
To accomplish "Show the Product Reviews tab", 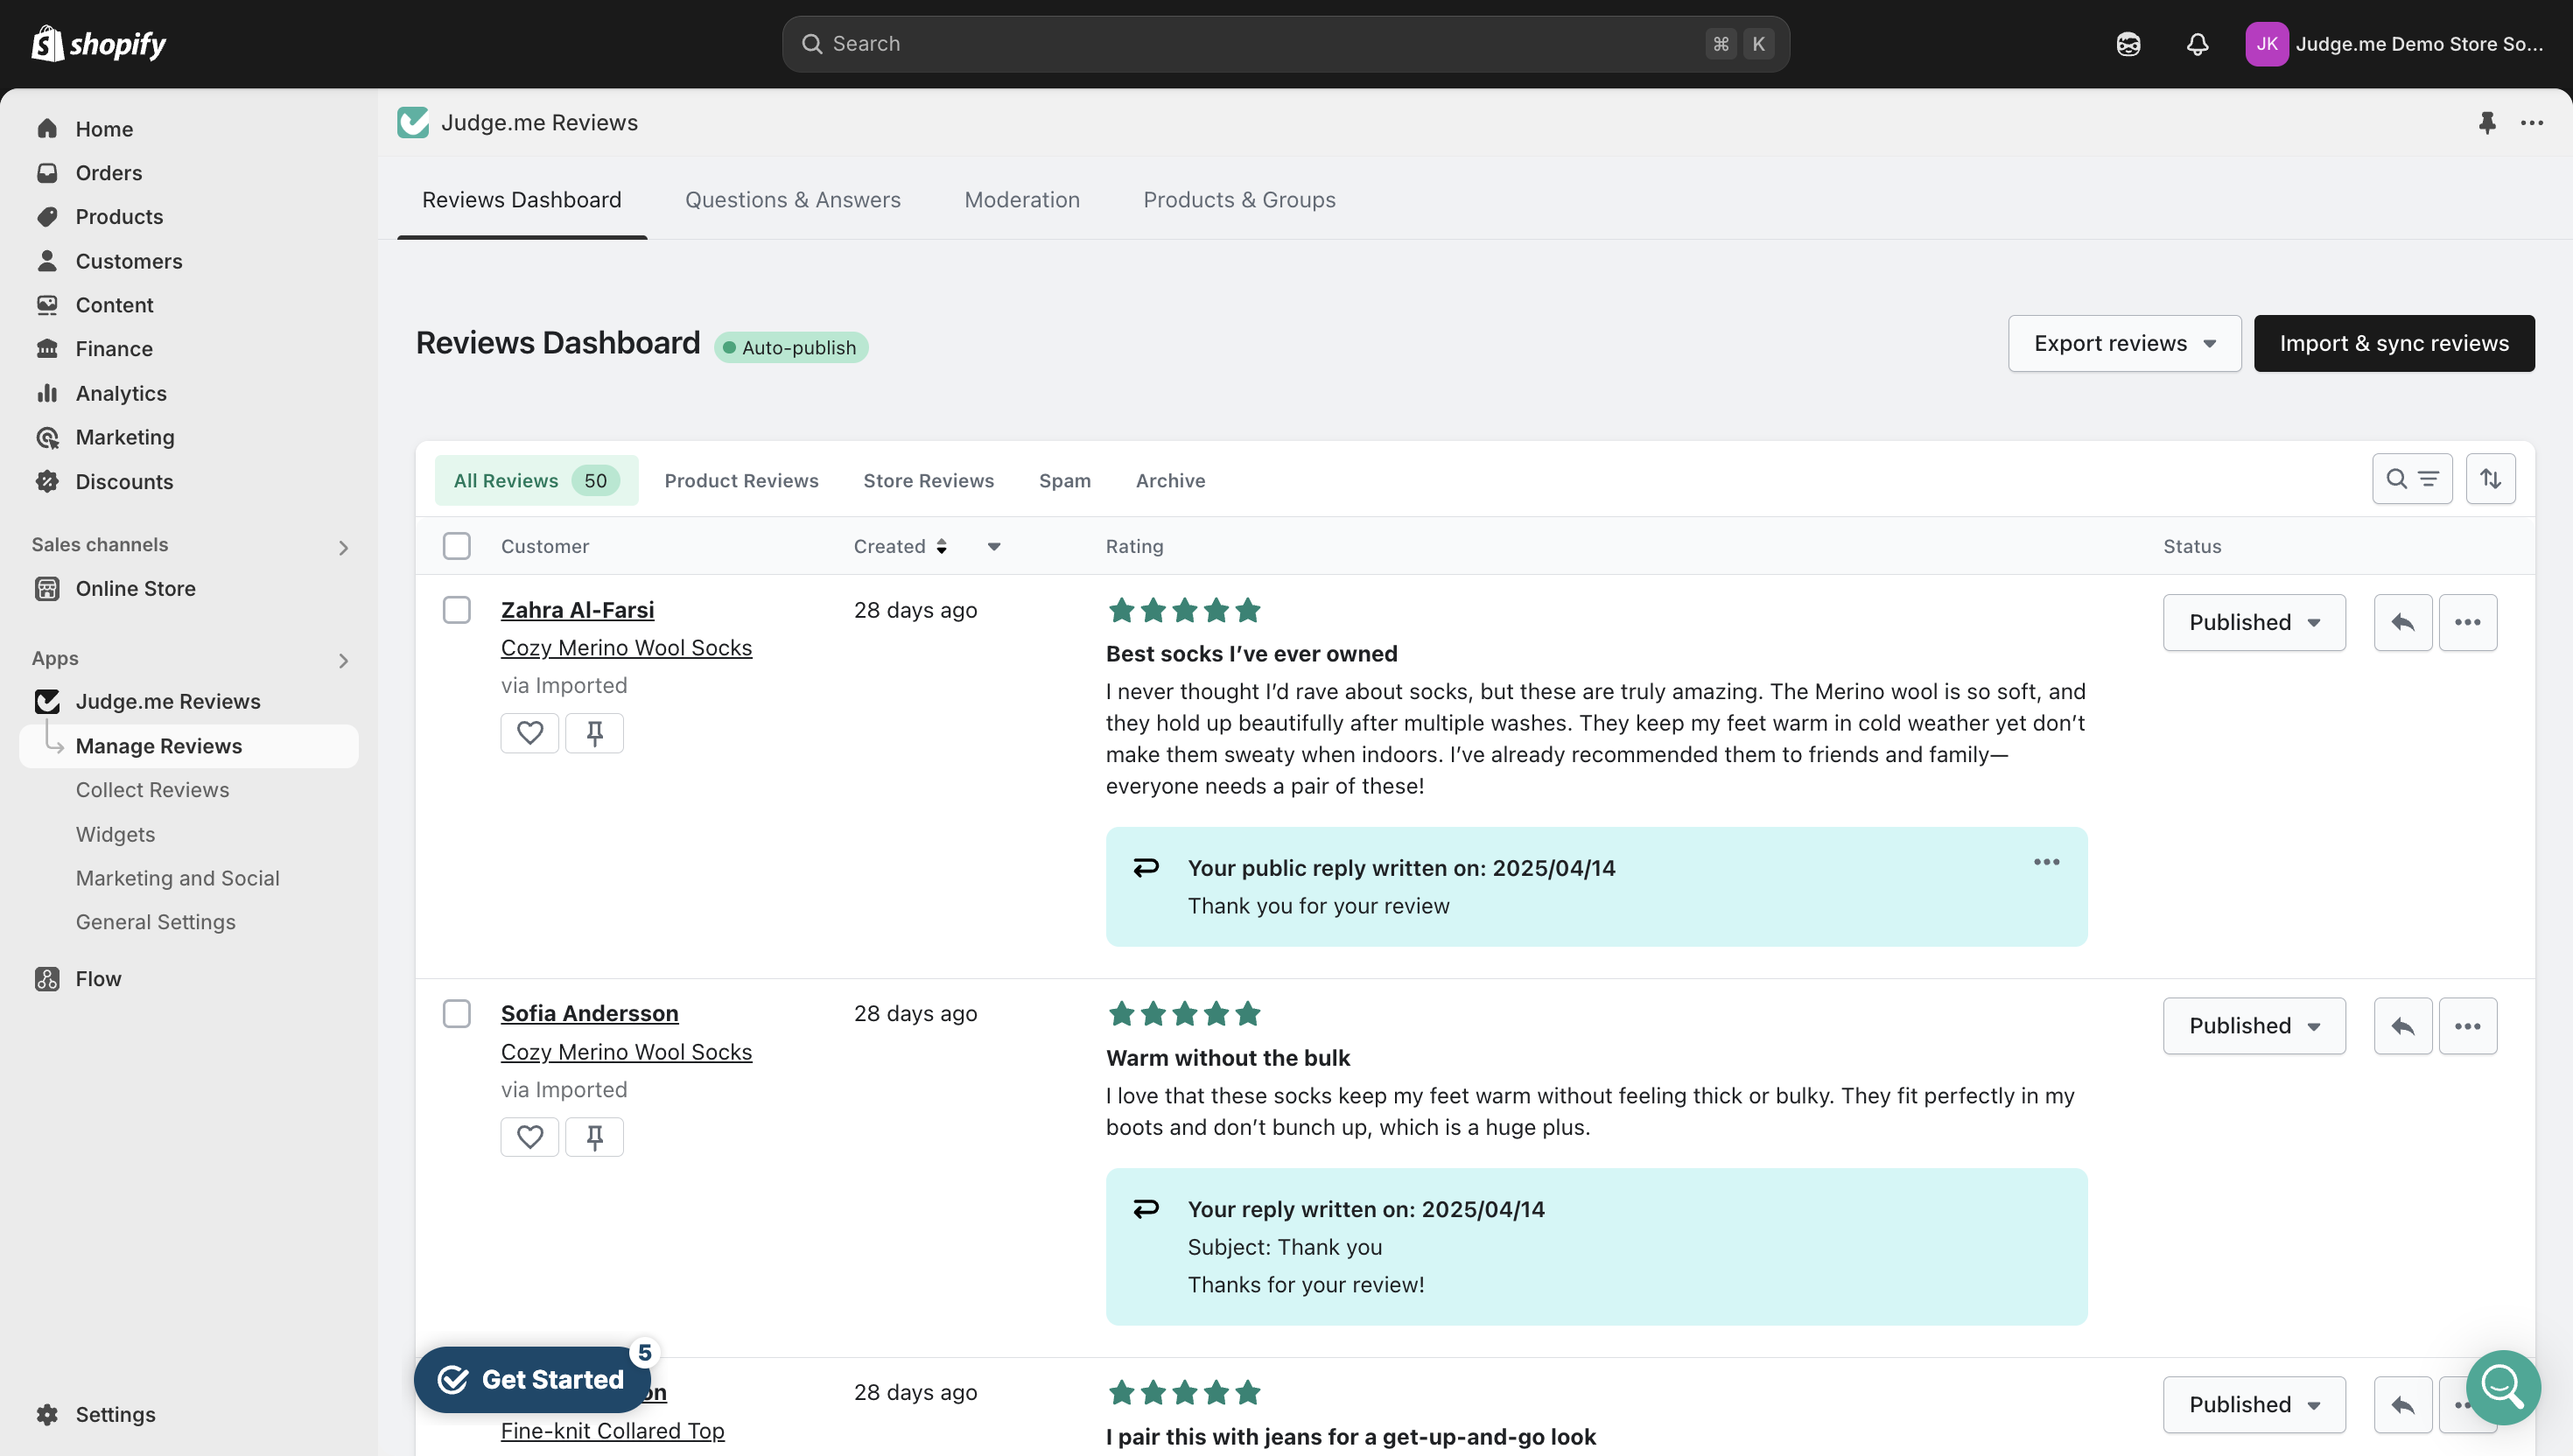I will click(x=741, y=481).
